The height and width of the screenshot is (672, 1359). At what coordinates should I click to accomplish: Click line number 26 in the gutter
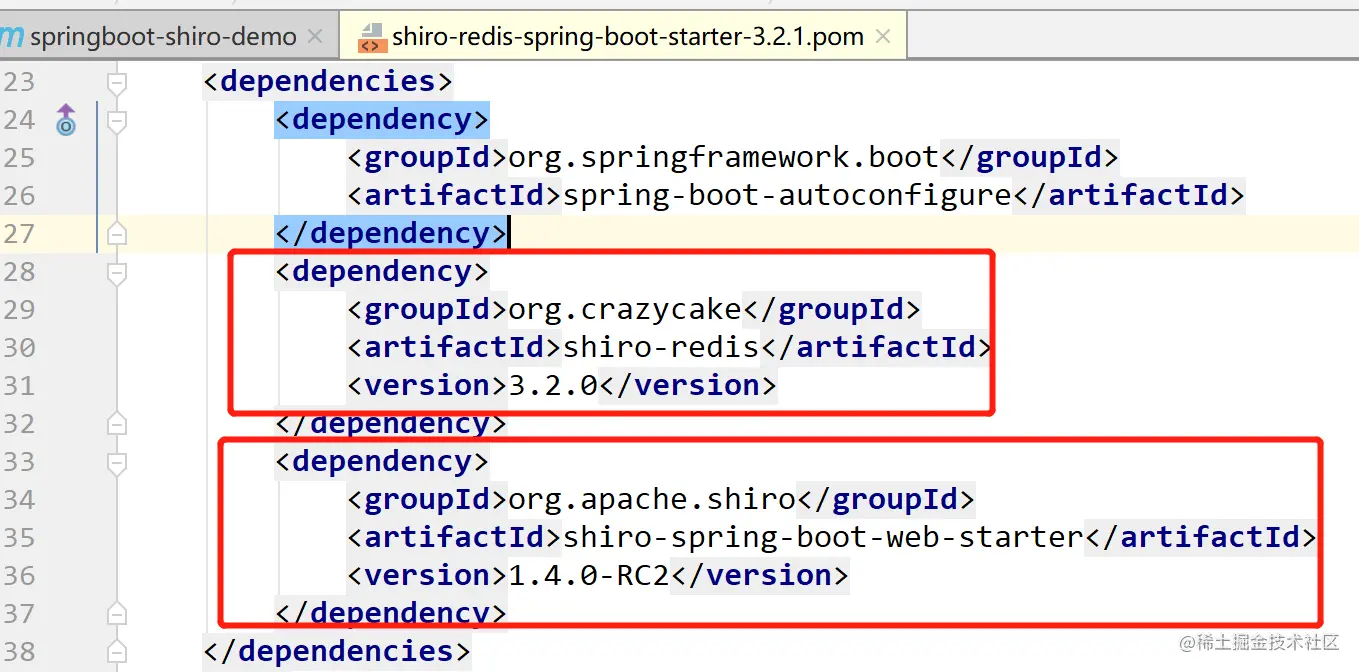tap(18, 196)
